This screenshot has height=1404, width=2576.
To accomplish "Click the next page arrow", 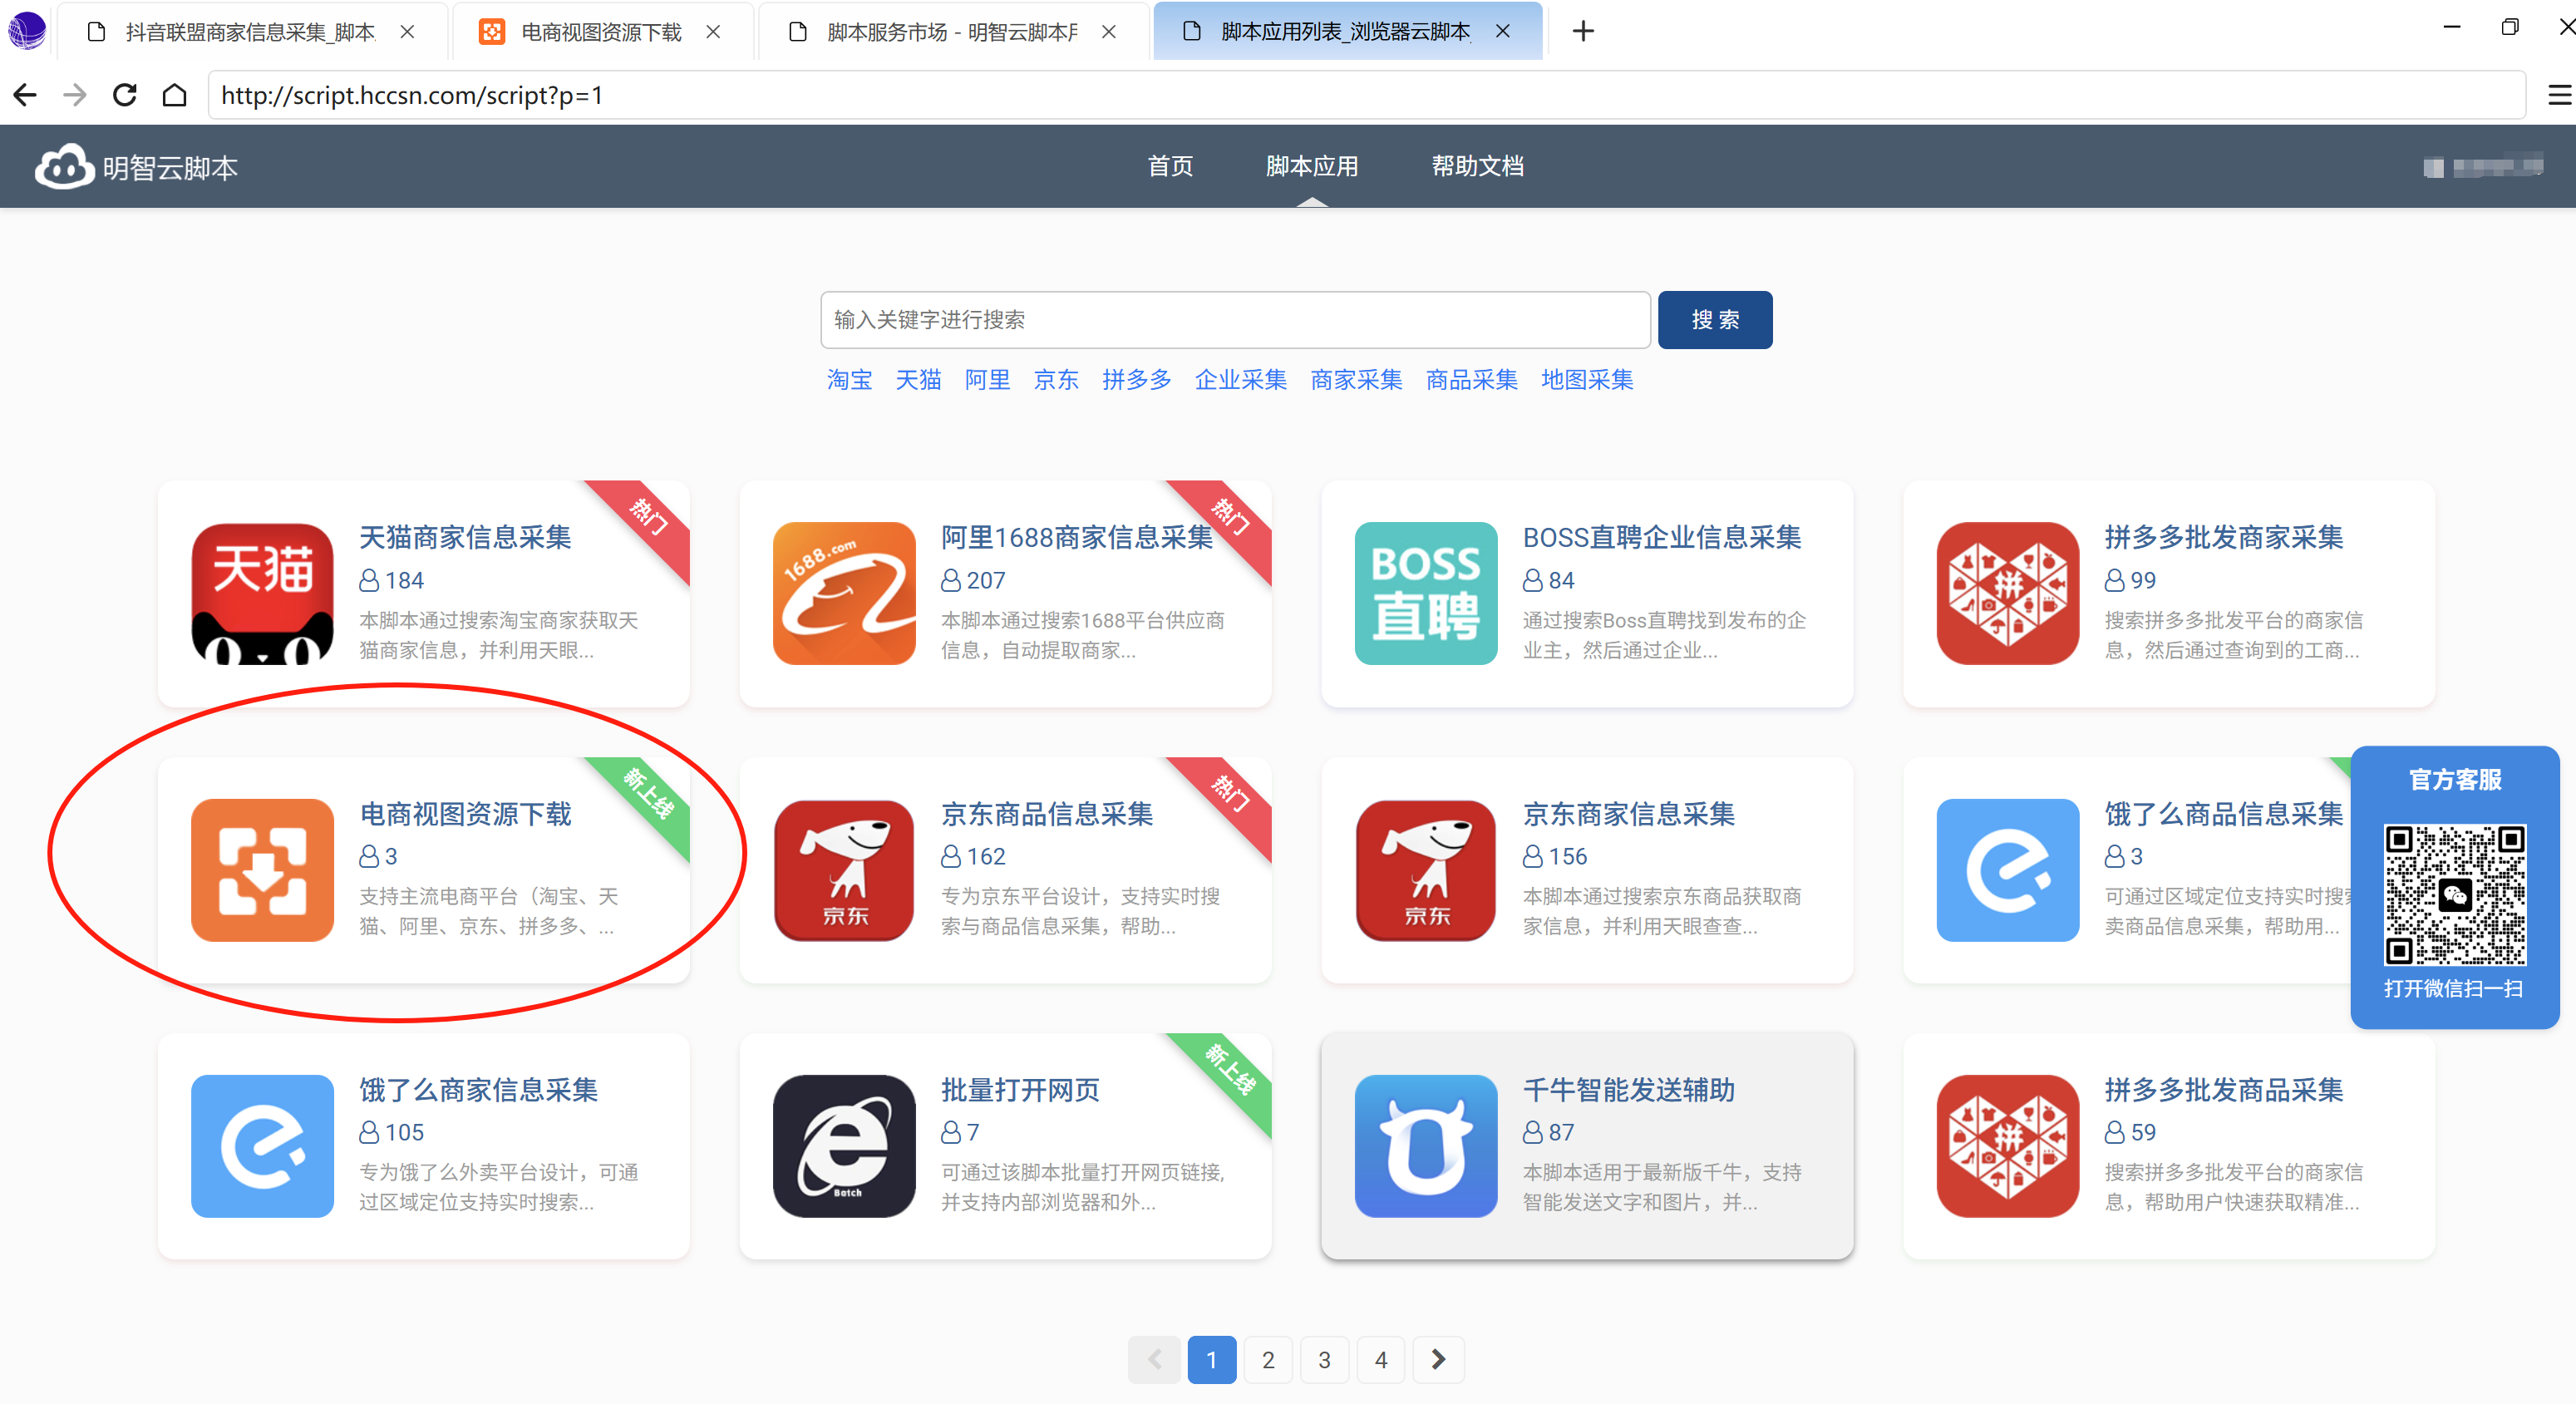I will tap(1438, 1360).
